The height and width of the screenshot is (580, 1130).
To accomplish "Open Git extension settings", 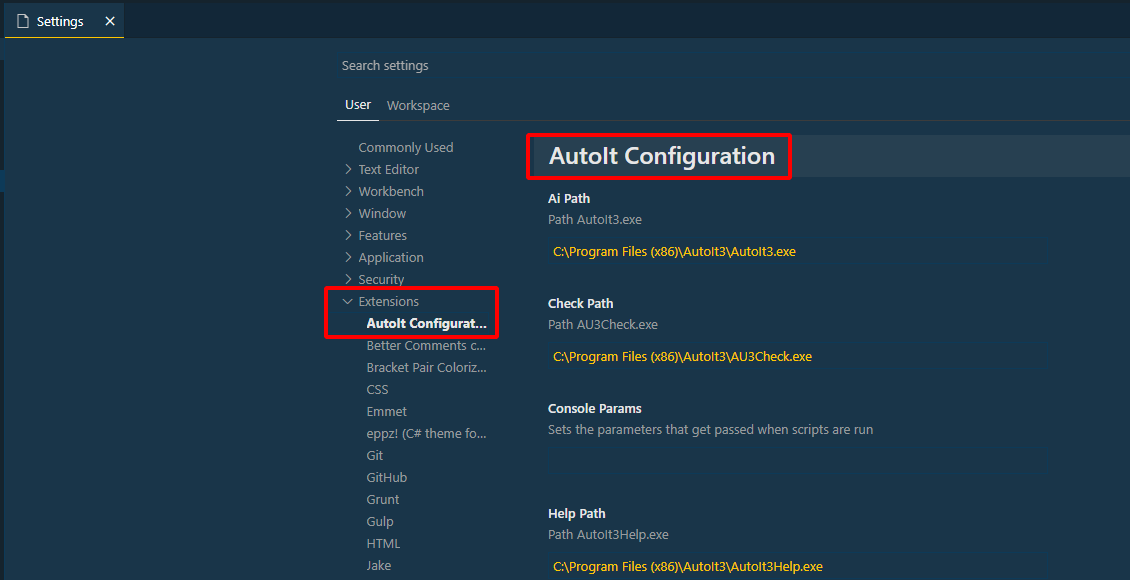I will (x=375, y=455).
